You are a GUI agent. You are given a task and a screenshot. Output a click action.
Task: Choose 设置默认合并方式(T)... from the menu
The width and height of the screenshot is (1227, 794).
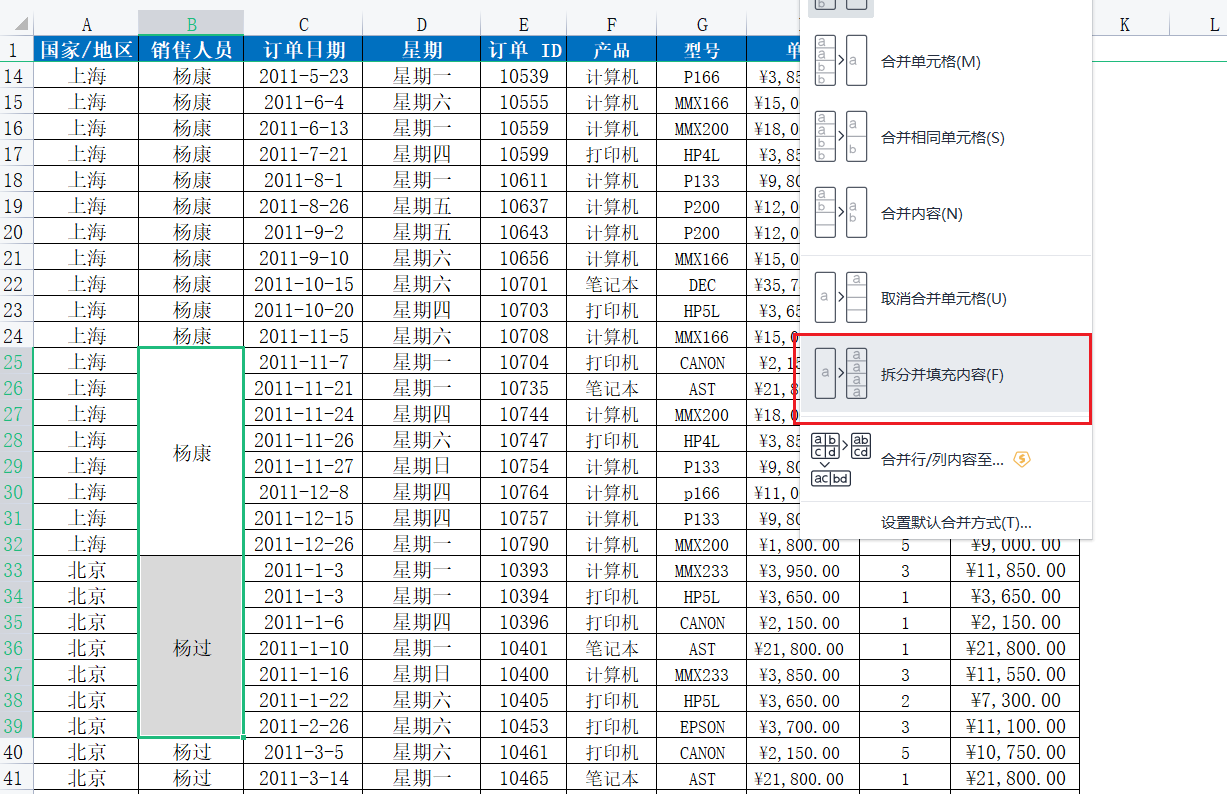(955, 522)
